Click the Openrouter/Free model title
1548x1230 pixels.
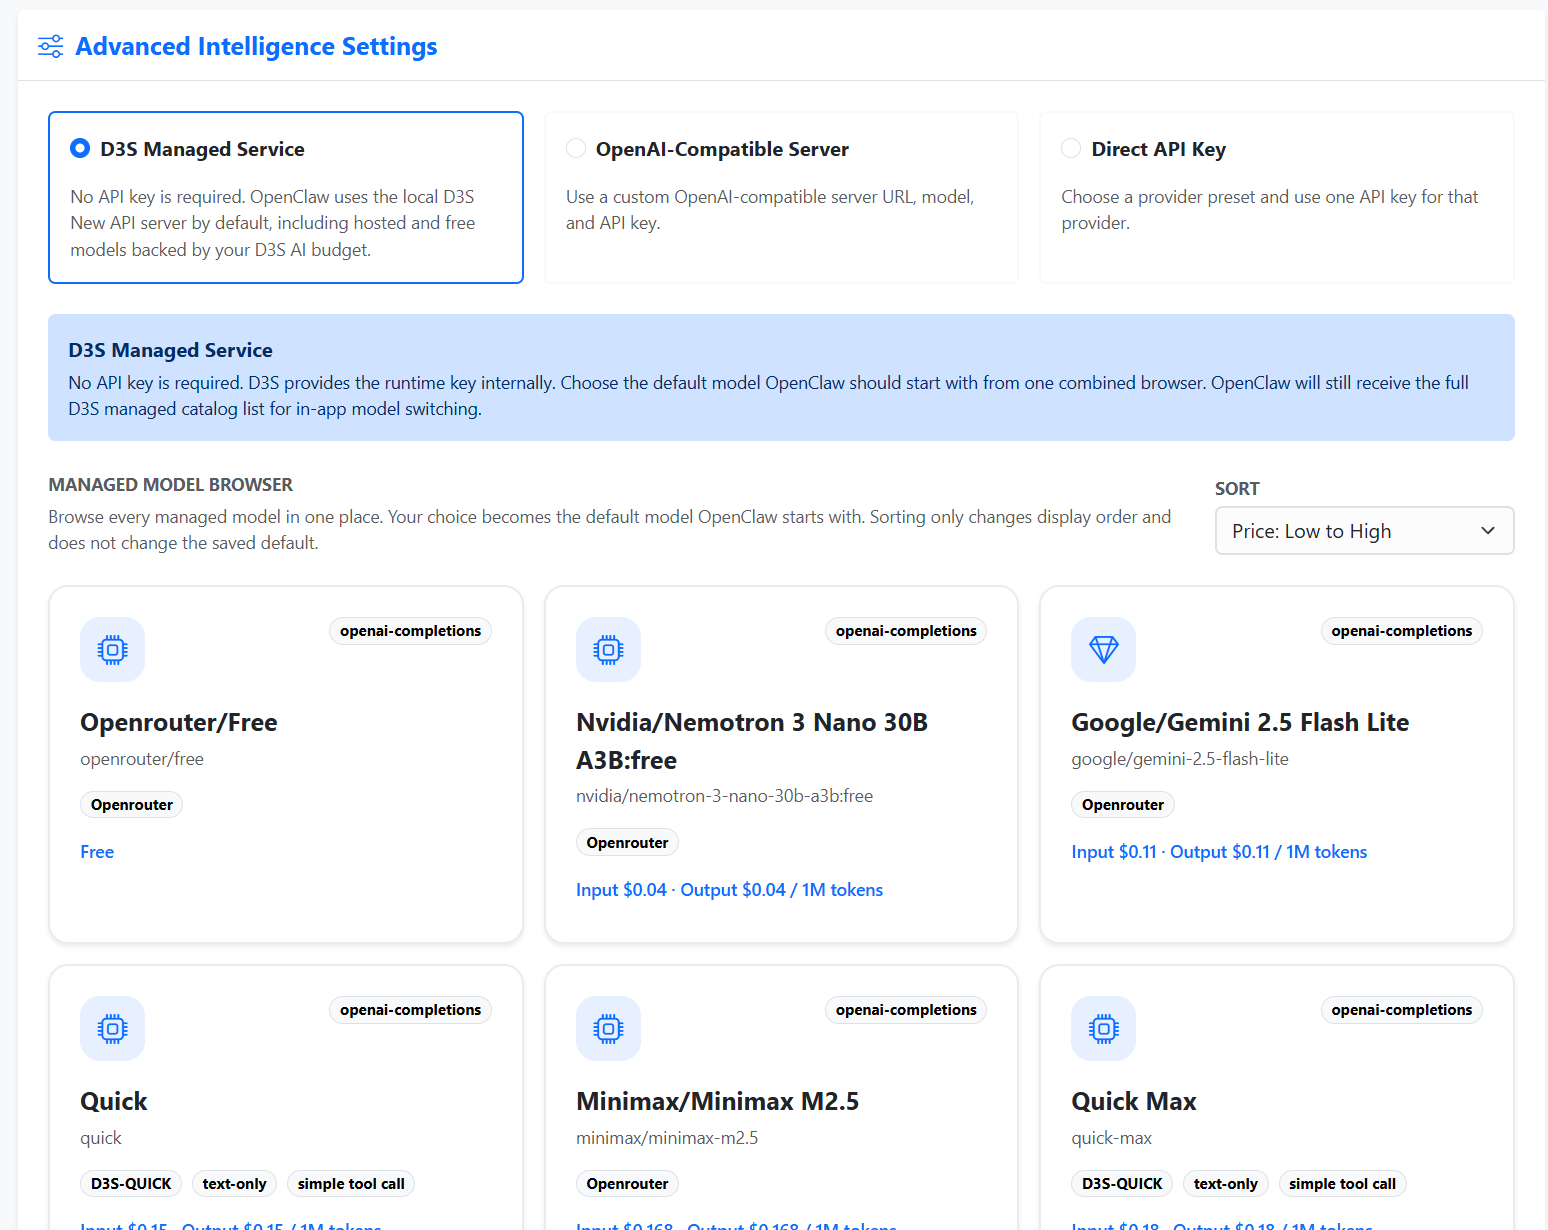point(179,723)
